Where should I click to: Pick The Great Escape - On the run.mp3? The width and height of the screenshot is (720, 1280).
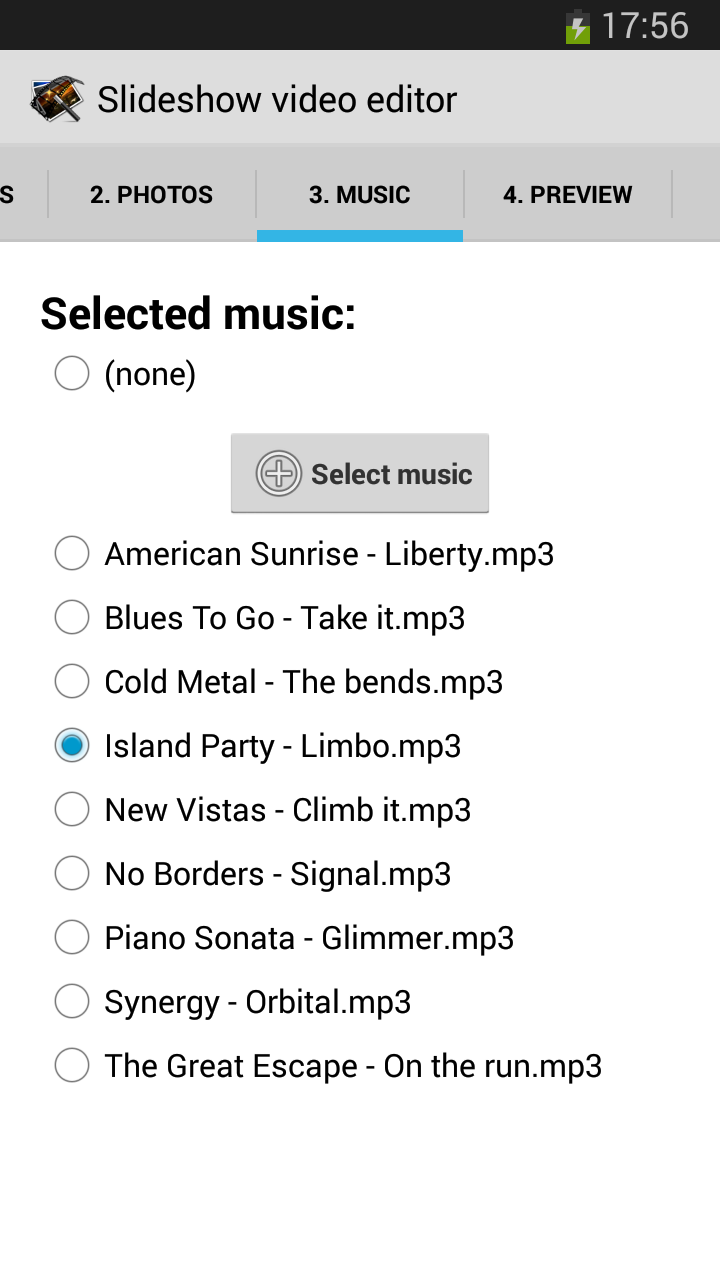[x=328, y=1066]
